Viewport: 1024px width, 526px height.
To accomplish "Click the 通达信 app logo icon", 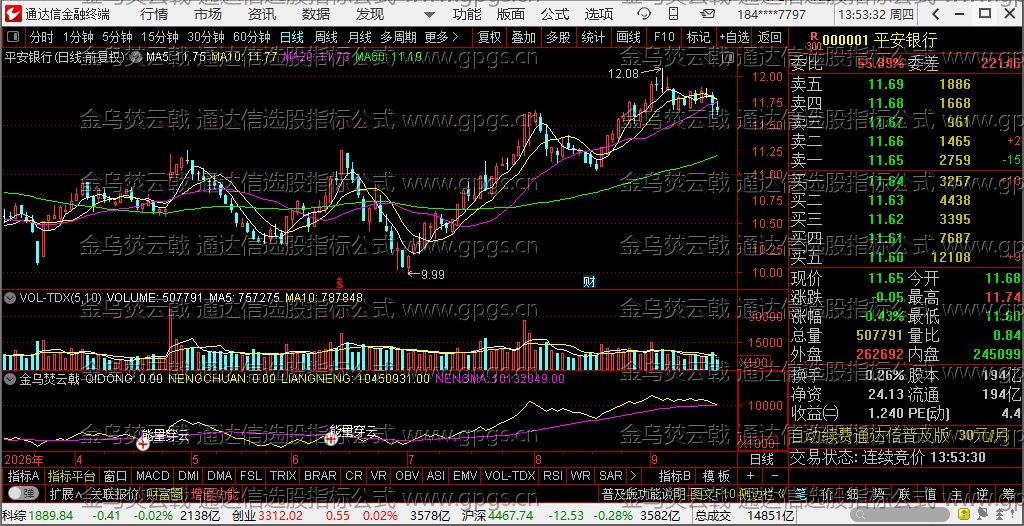I will click(14, 13).
